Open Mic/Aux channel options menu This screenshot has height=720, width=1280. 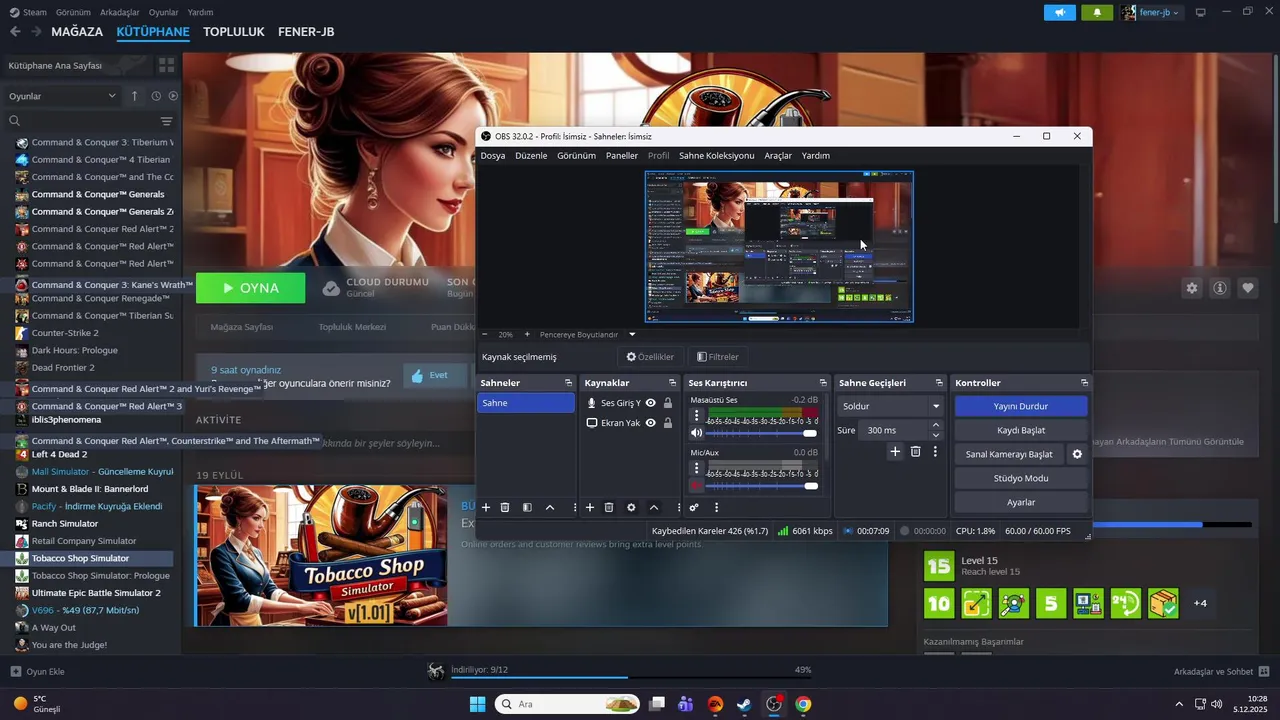697,468
